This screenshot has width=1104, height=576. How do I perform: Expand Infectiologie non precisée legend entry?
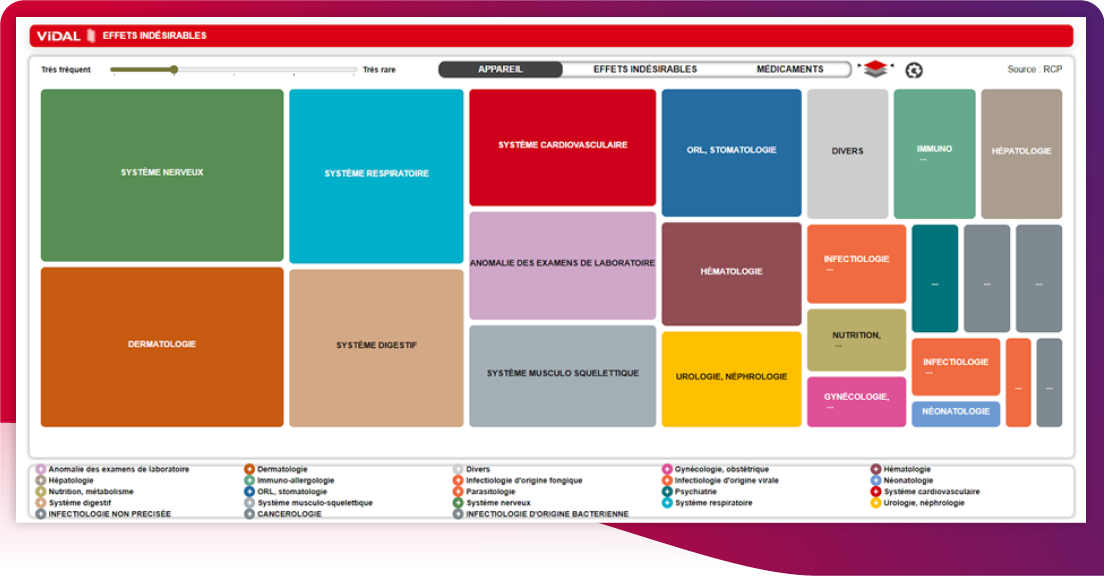pyautogui.click(x=41, y=514)
